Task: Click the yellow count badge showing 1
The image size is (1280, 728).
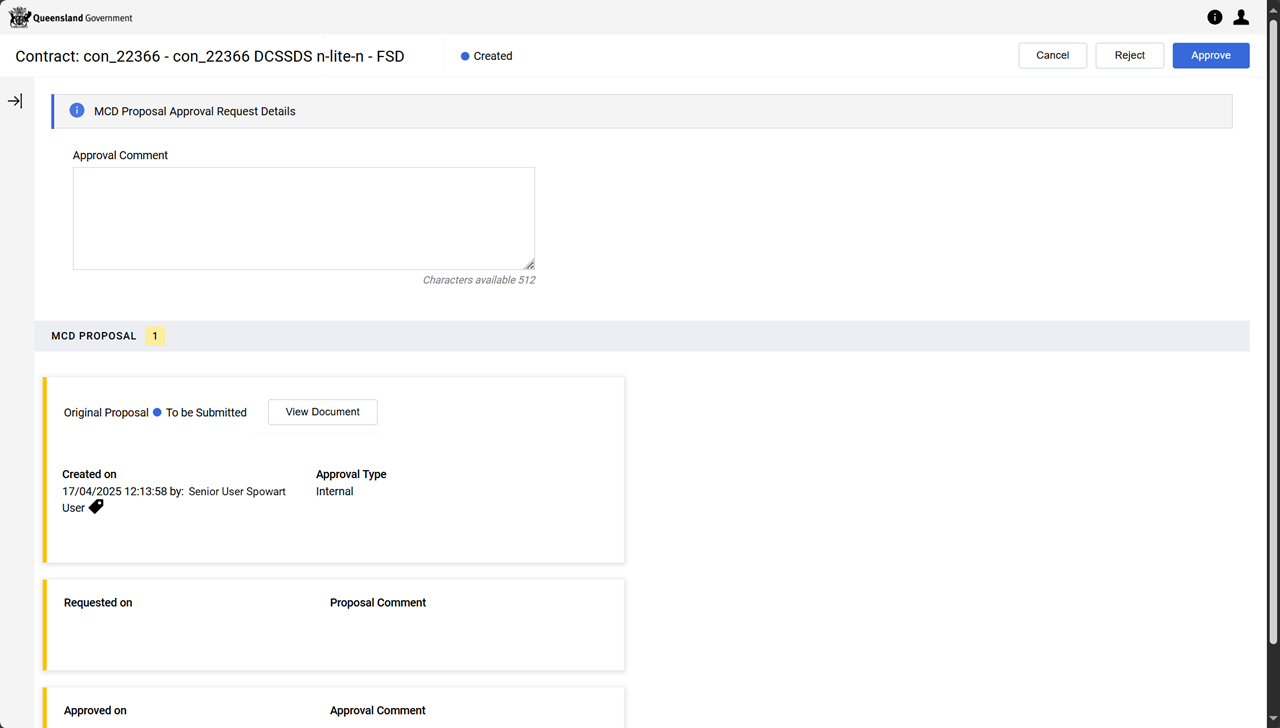Action: point(155,336)
